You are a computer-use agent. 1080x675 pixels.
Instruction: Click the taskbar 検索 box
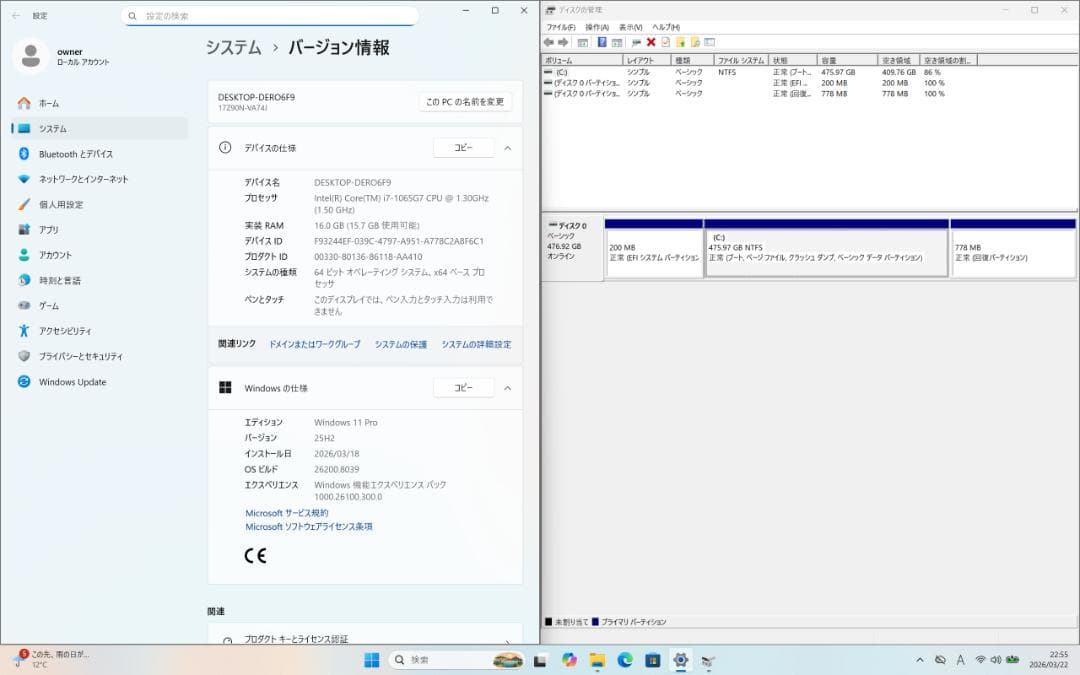pyautogui.click(x=456, y=660)
